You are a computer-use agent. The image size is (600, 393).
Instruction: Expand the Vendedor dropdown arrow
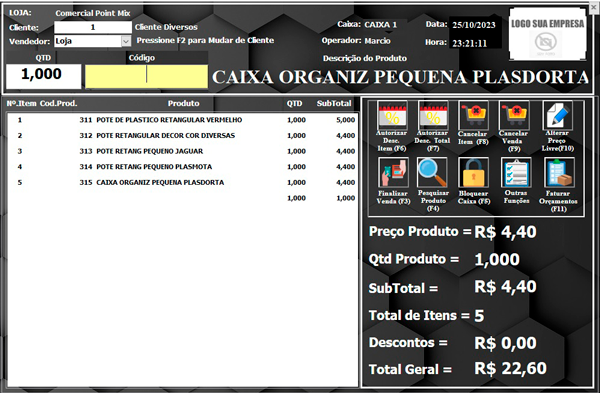126,41
